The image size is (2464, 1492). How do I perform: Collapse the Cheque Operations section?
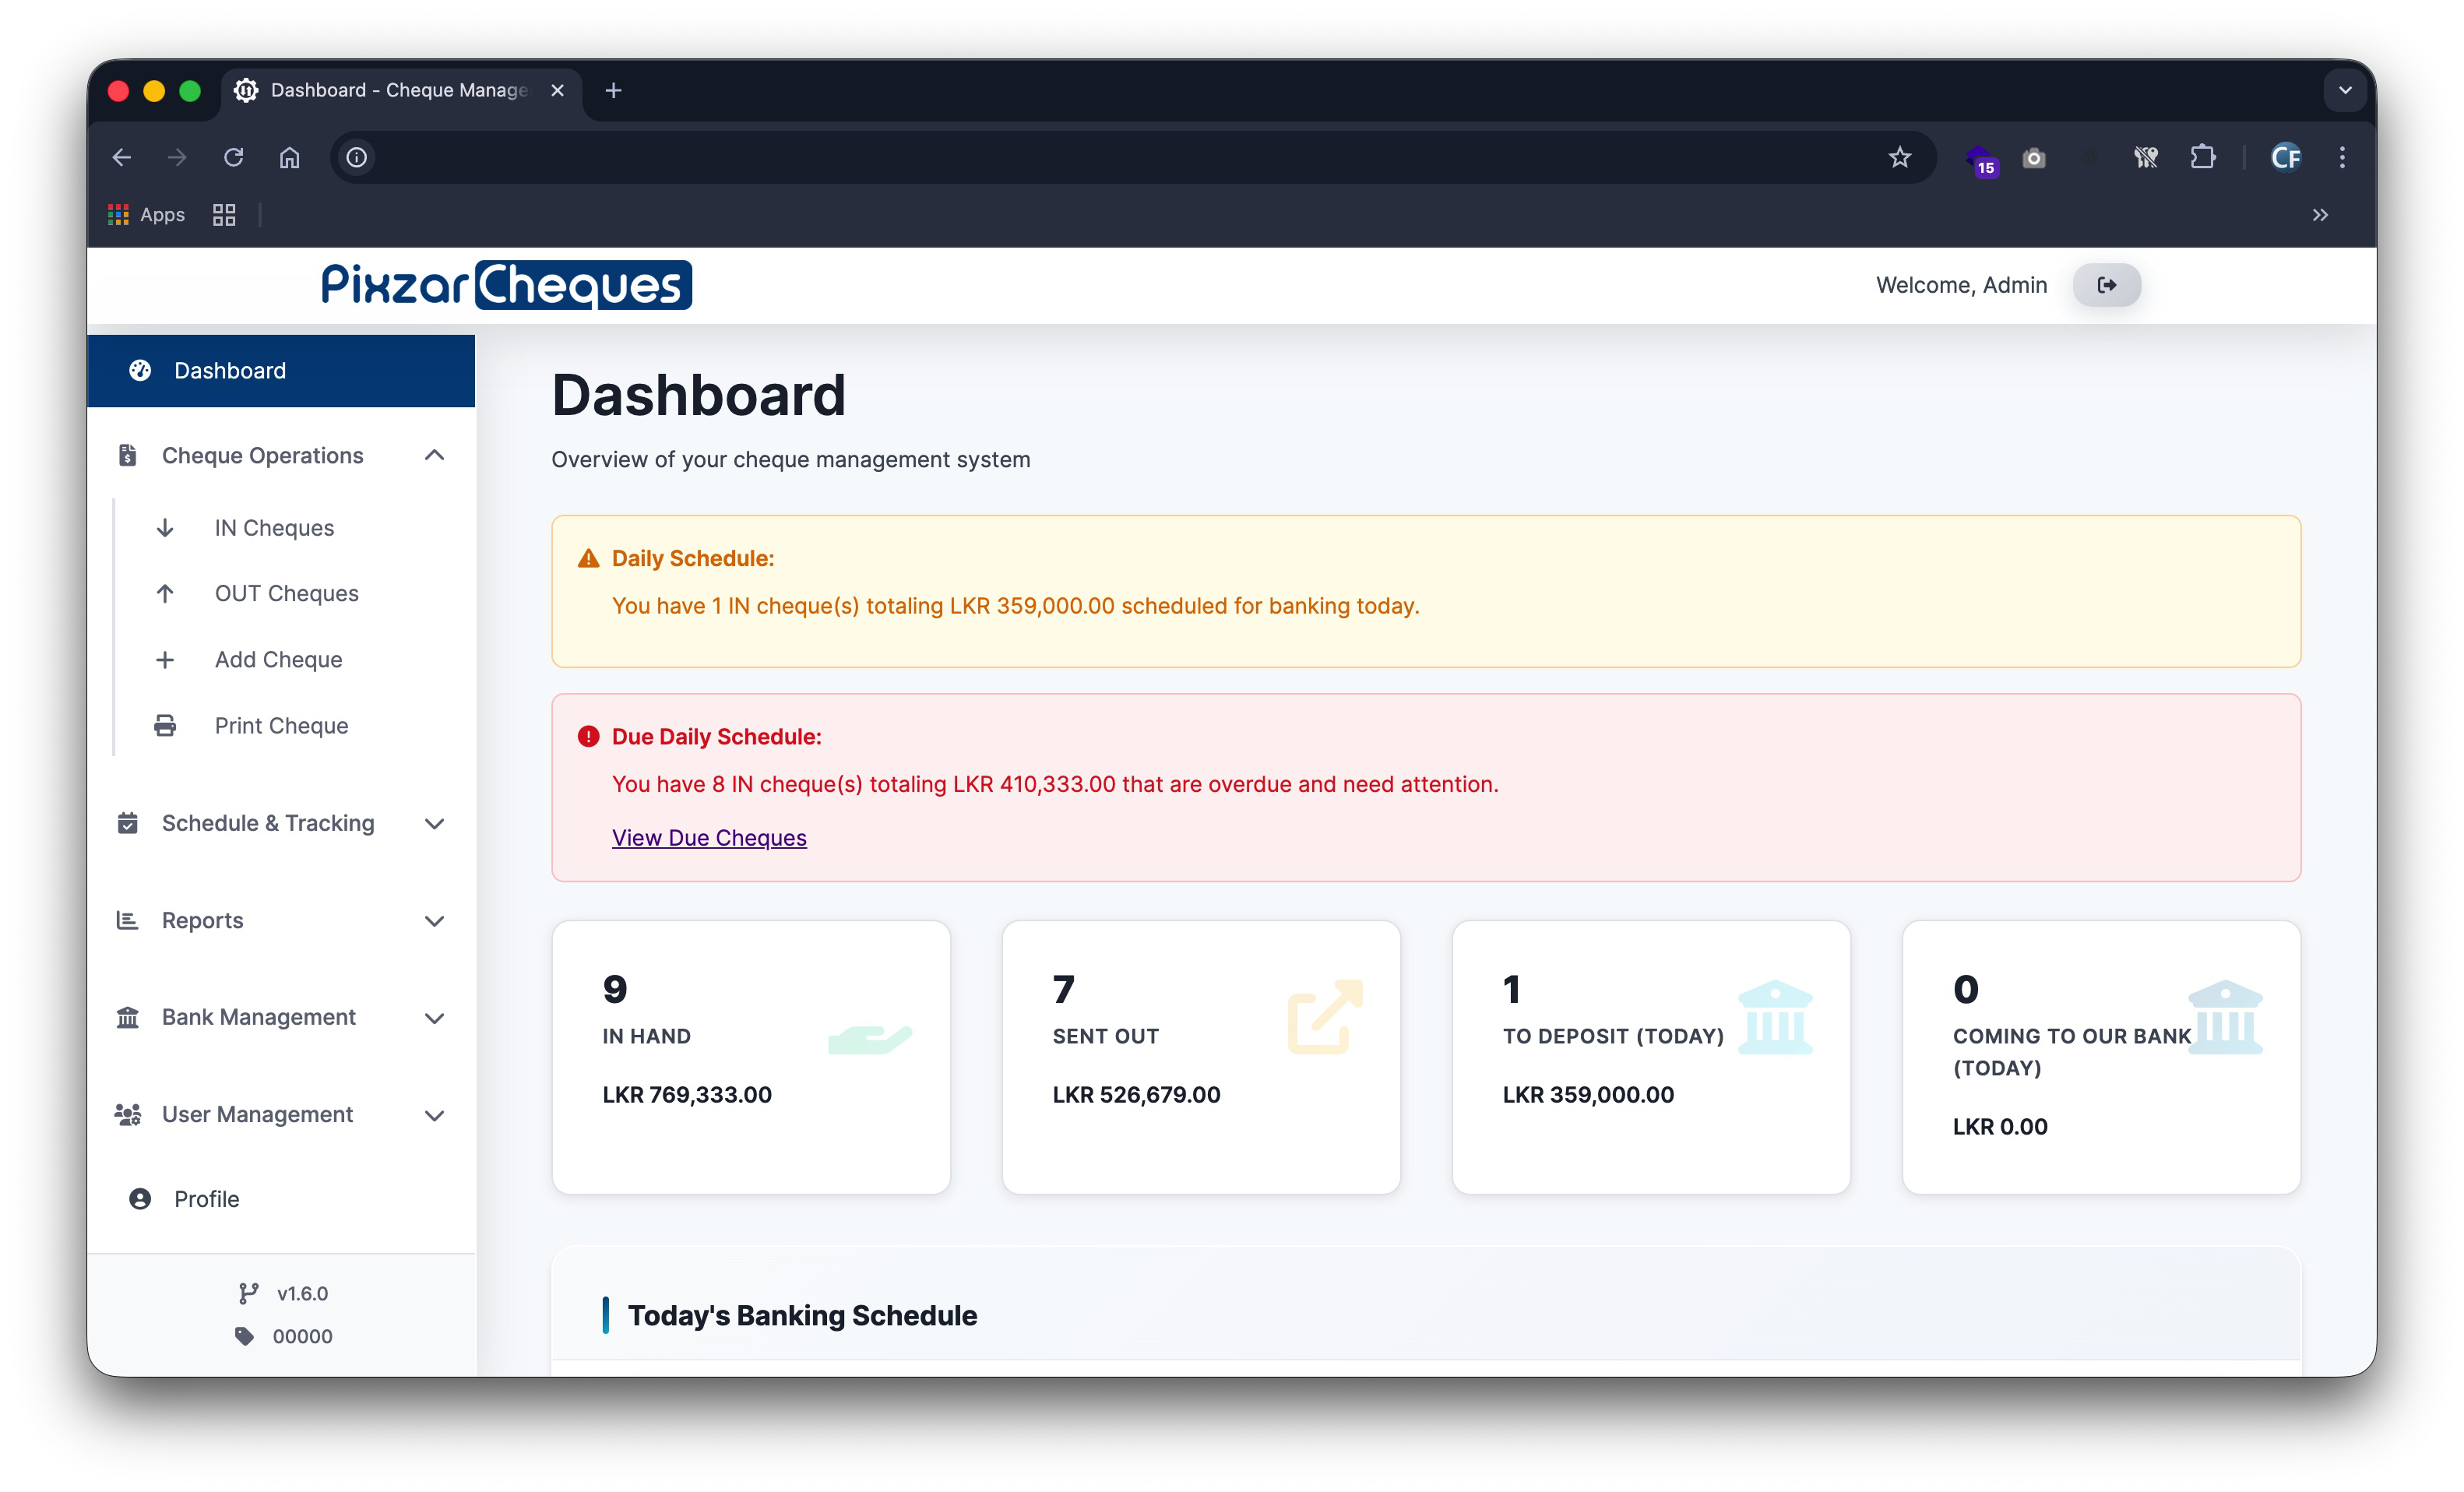(434, 456)
